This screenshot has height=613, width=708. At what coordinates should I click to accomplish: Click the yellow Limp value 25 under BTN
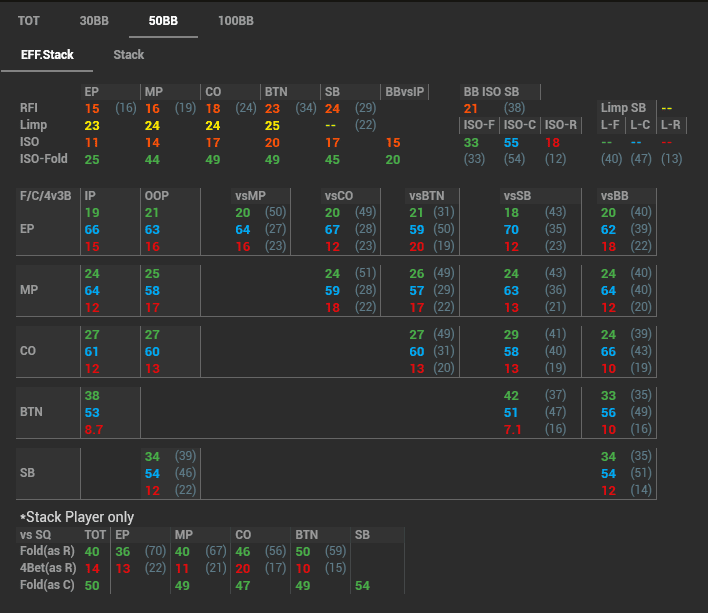click(x=272, y=126)
